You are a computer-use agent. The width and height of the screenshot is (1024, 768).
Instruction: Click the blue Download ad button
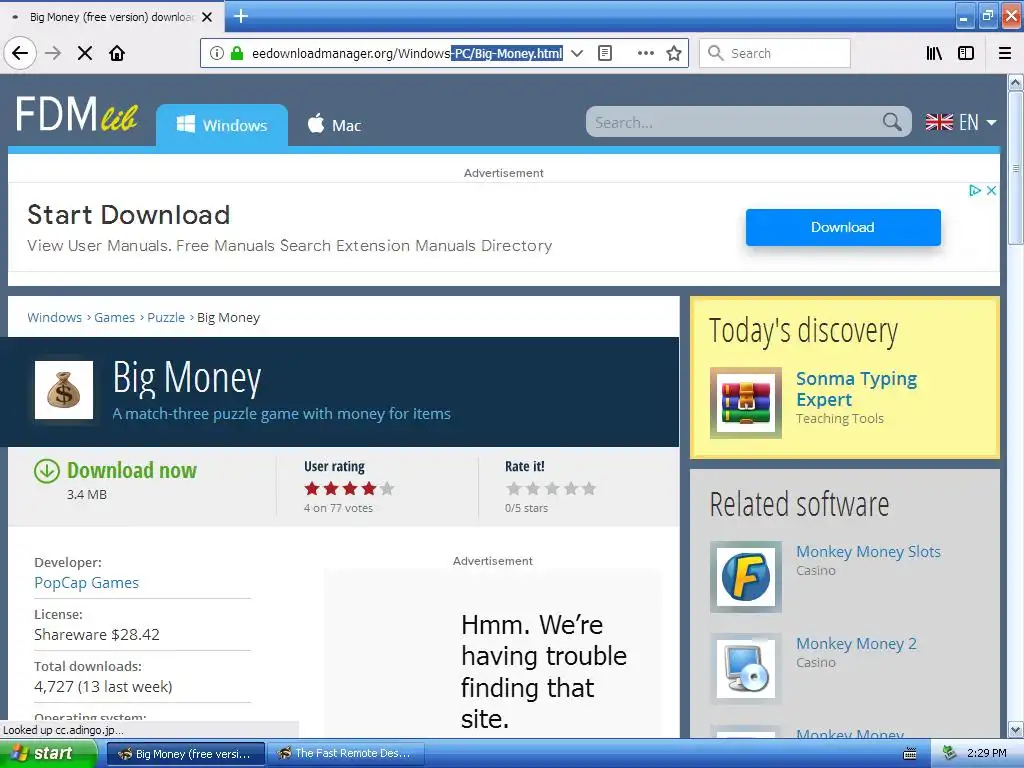pyautogui.click(x=843, y=227)
